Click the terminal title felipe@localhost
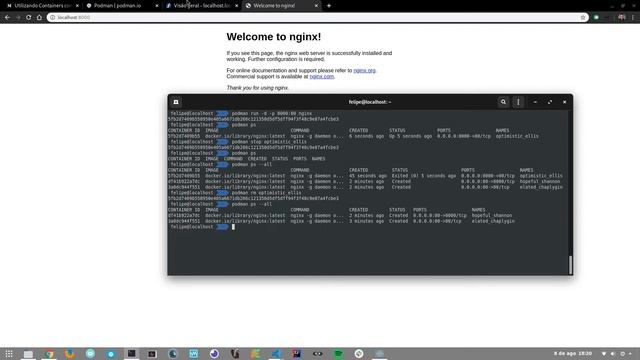Viewport: 640px width, 360px height. pyautogui.click(x=370, y=102)
